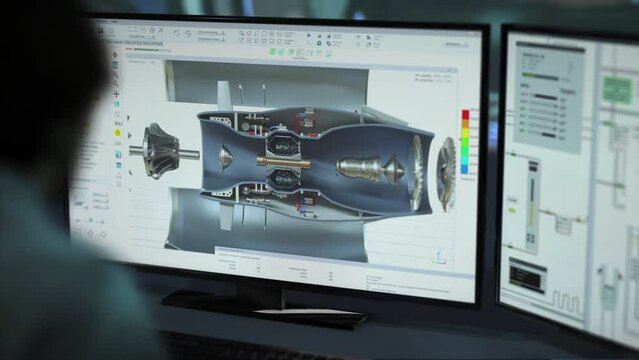Select the detached turbine disc at the engine's rear
The height and width of the screenshot is (360, 639).
447,174
